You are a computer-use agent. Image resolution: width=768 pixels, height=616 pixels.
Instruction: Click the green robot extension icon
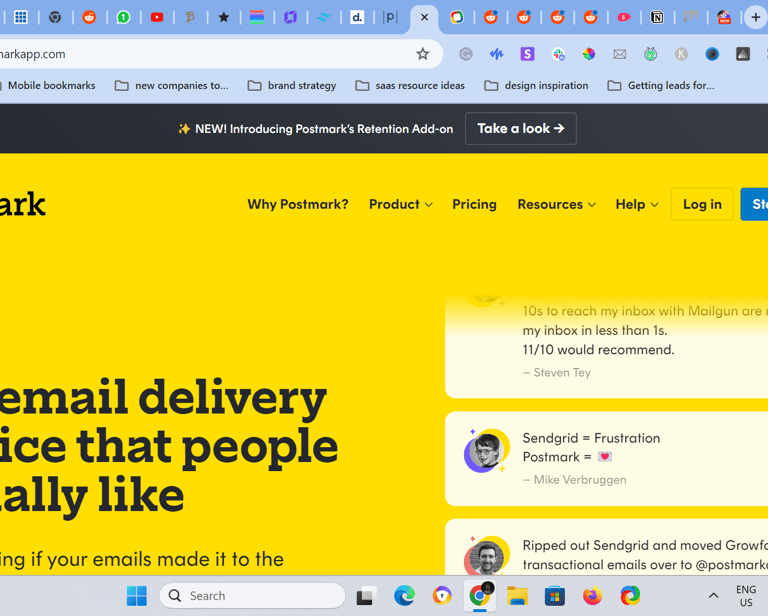tap(650, 54)
